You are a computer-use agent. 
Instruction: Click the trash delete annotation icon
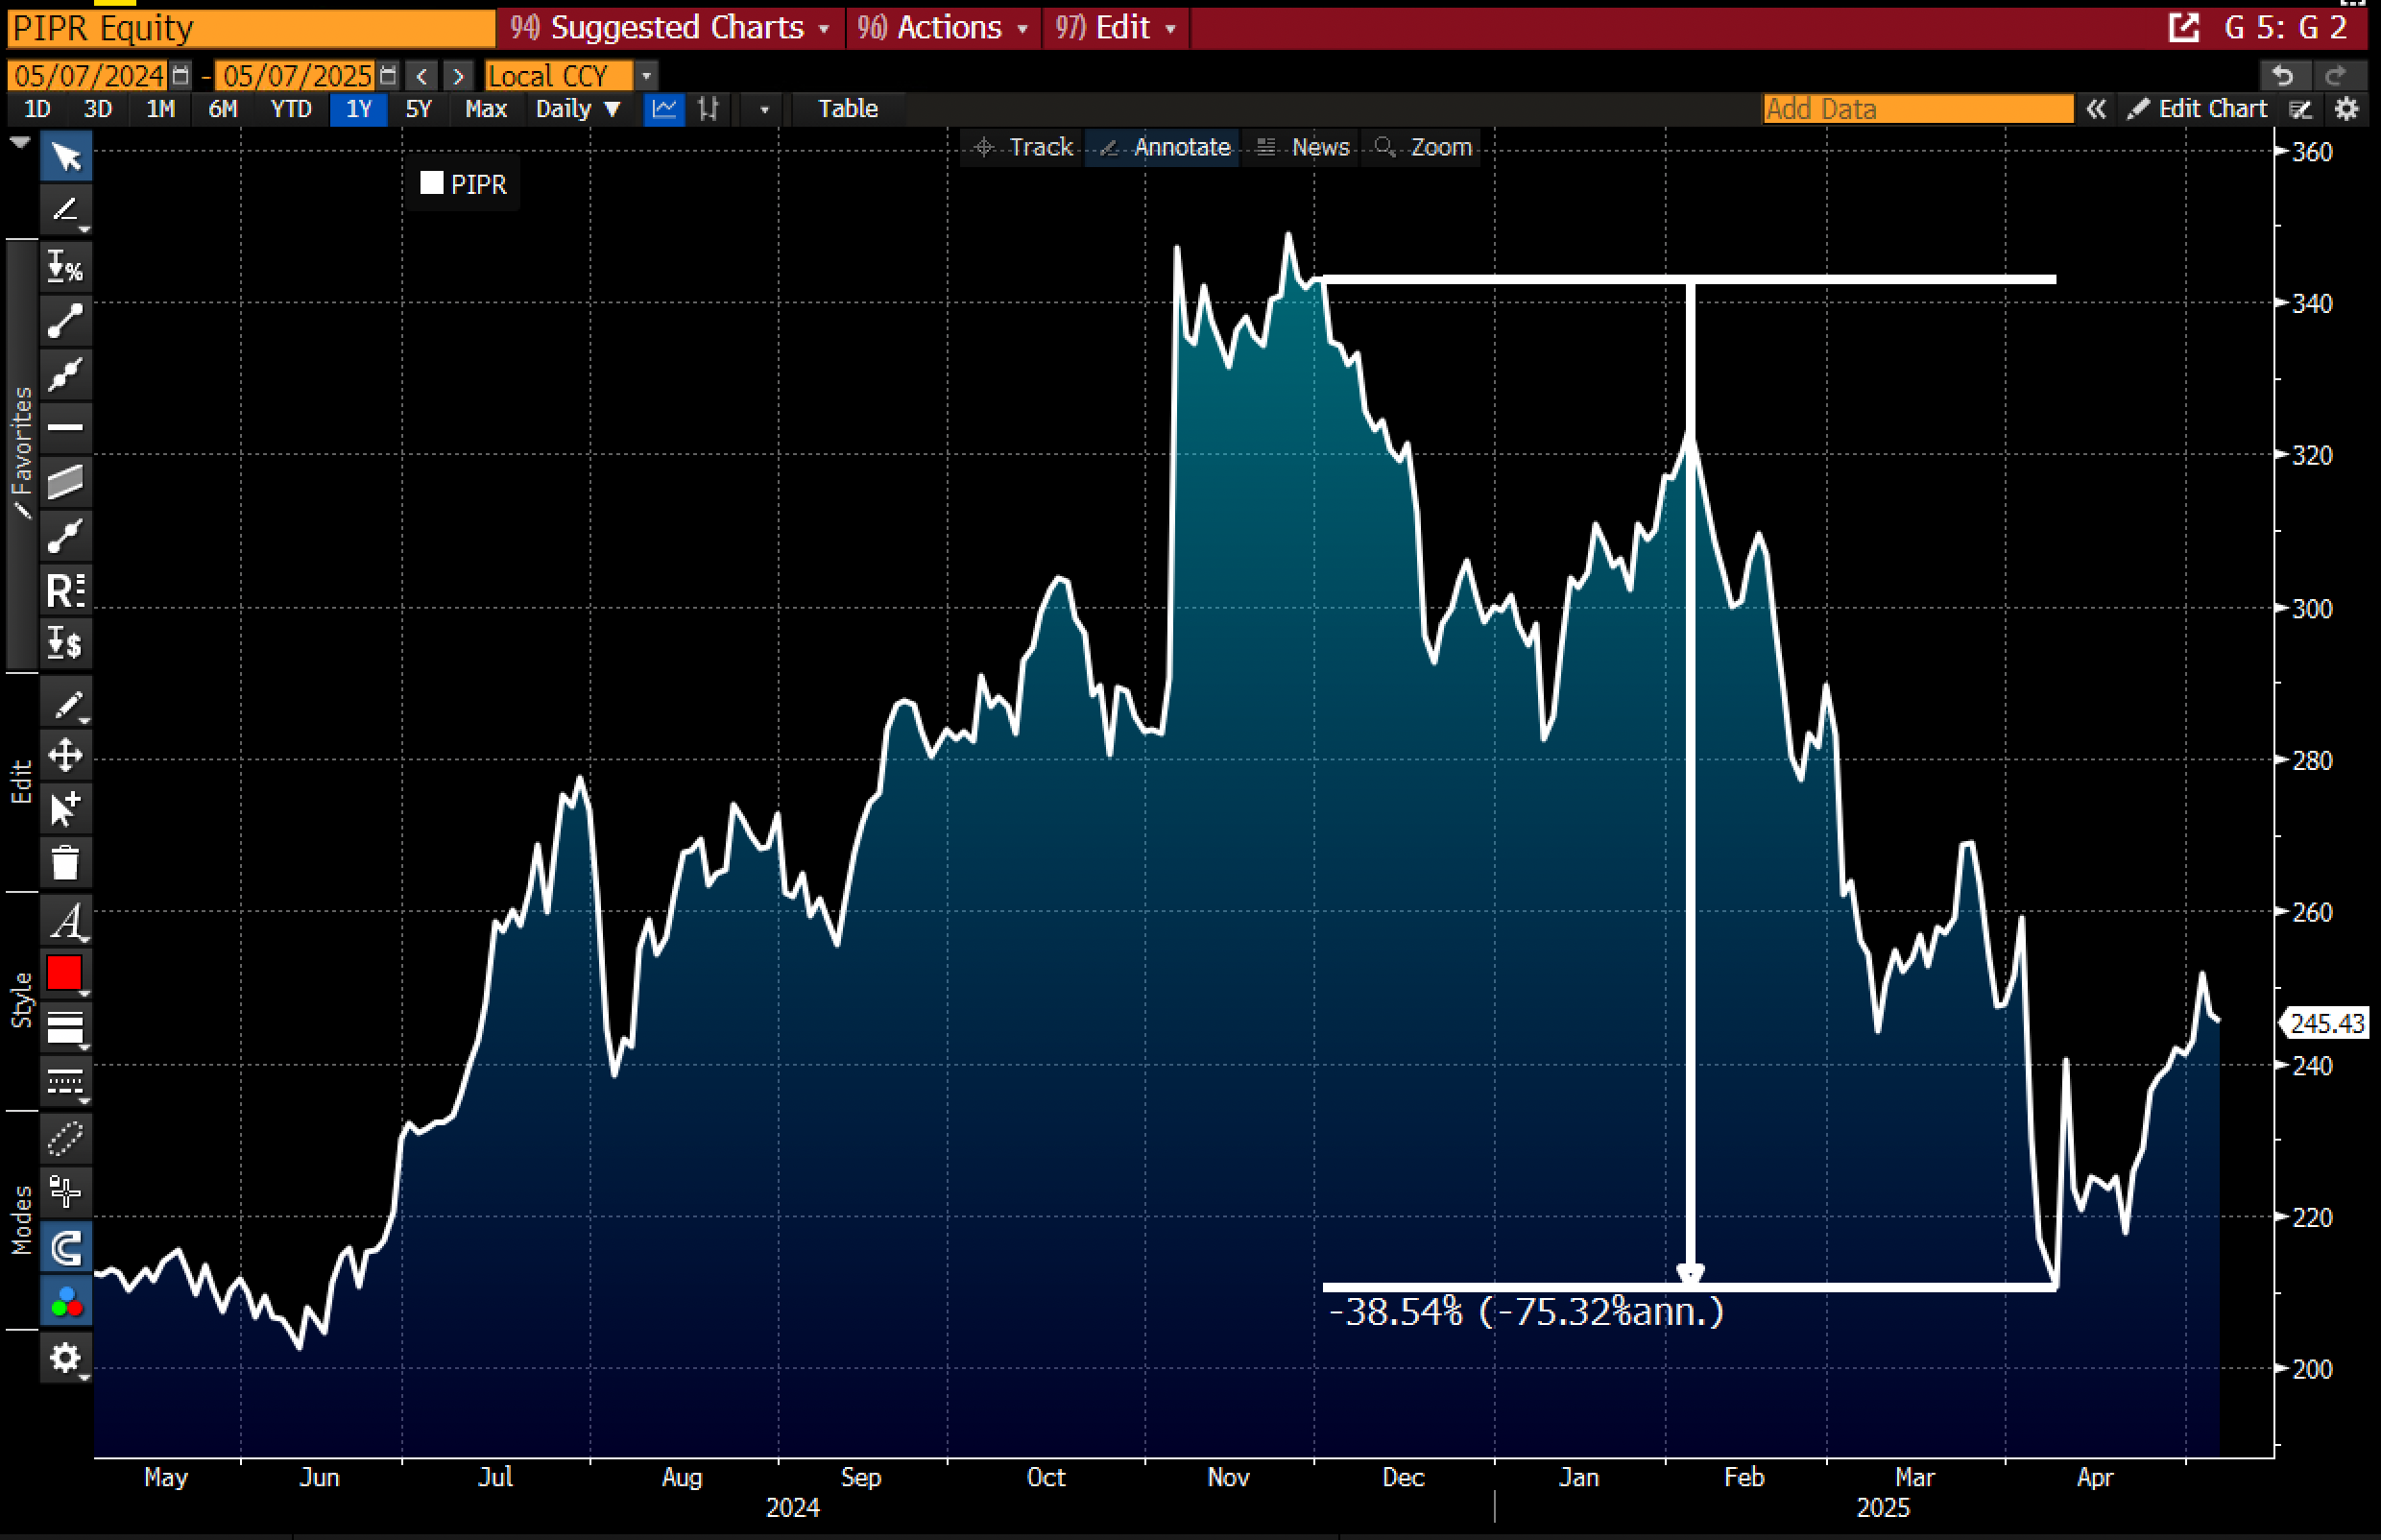pos(66,862)
